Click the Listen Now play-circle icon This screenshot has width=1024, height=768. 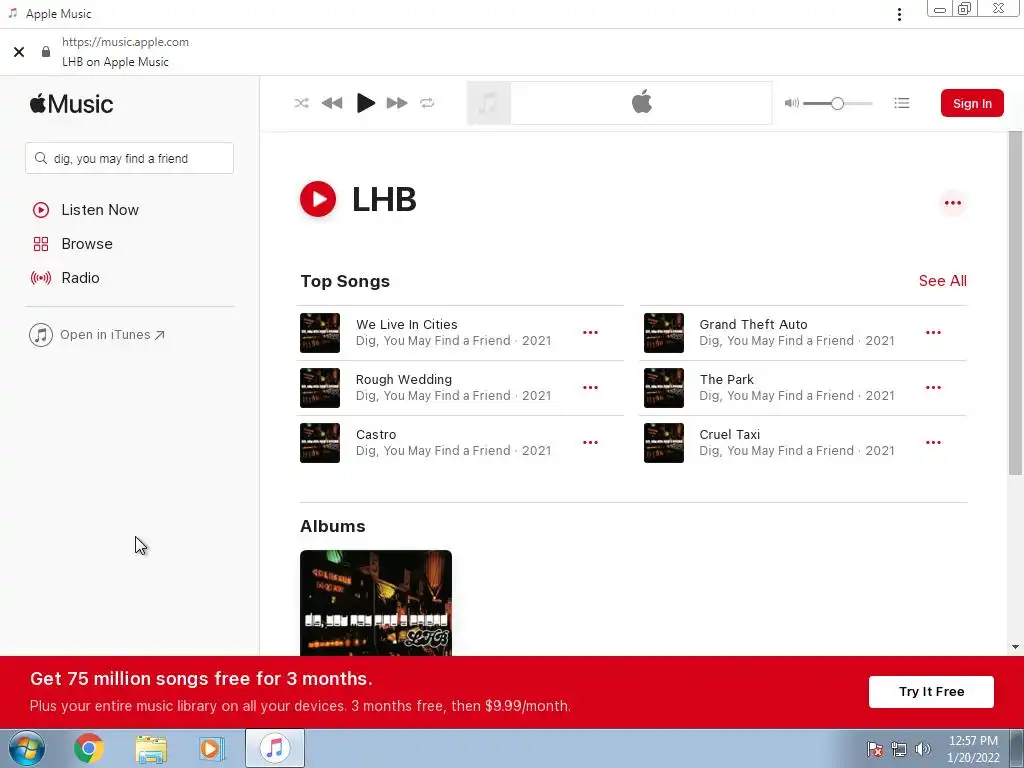point(40,210)
